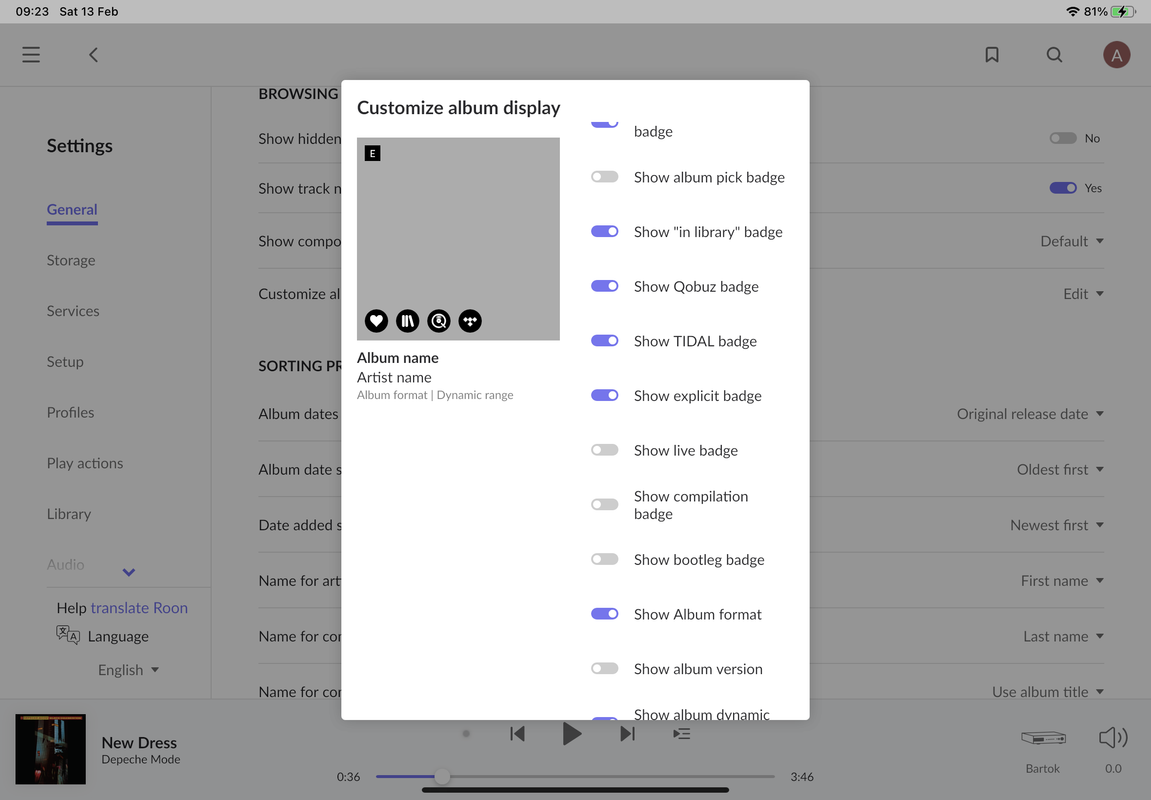
Task: Turn off Show TIDAL badge
Action: [605, 341]
